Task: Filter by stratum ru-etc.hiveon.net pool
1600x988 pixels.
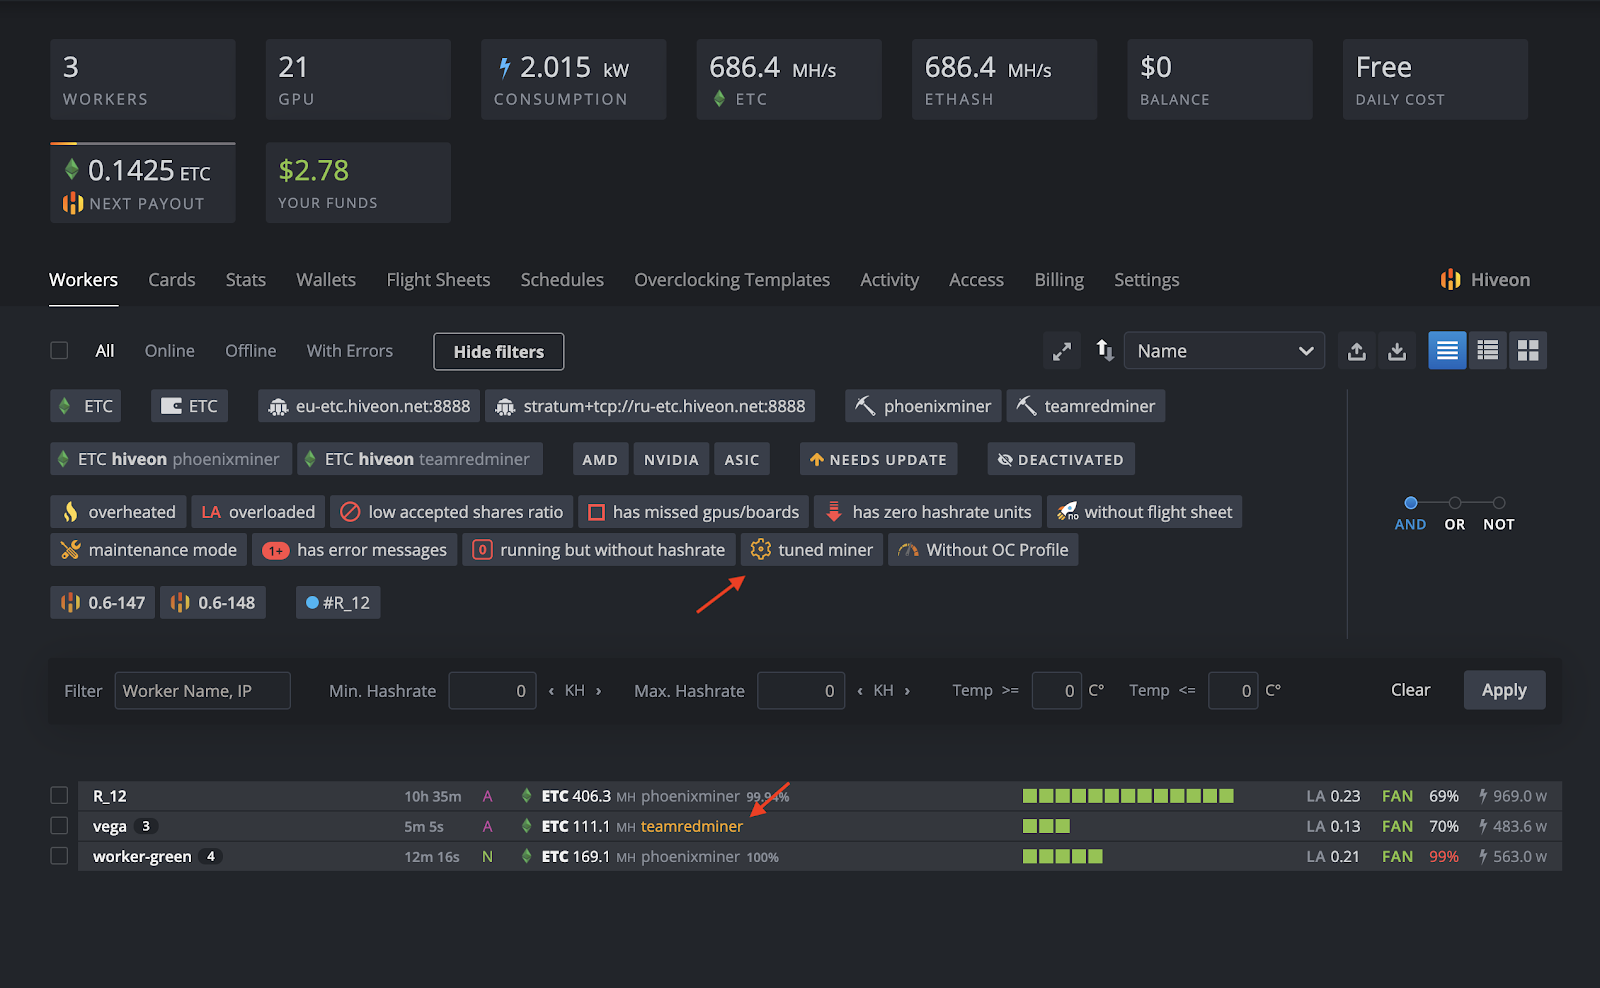Action: point(651,406)
